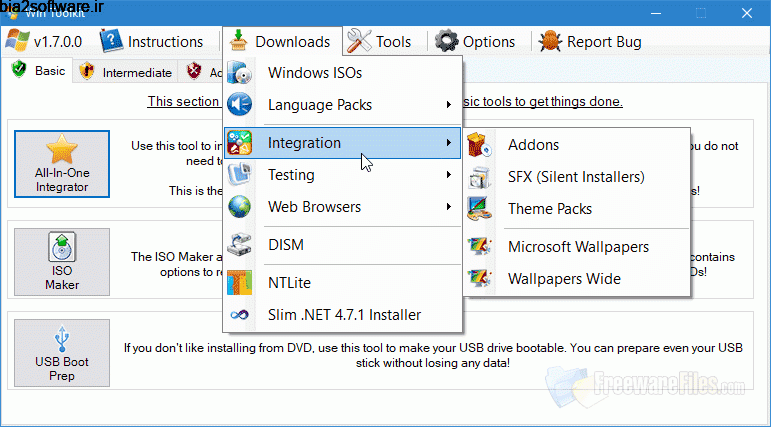Open the Options menu
Image resolution: width=771 pixels, height=427 pixels.
(475, 41)
